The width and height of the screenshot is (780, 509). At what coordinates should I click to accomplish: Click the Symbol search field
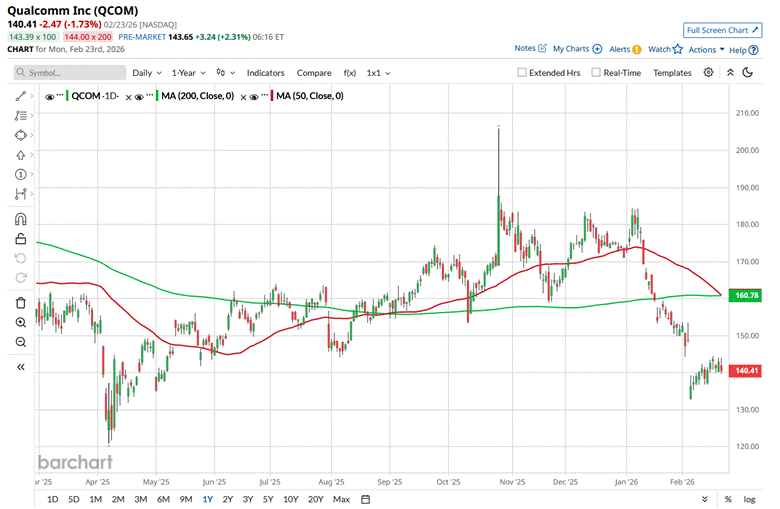coord(68,73)
